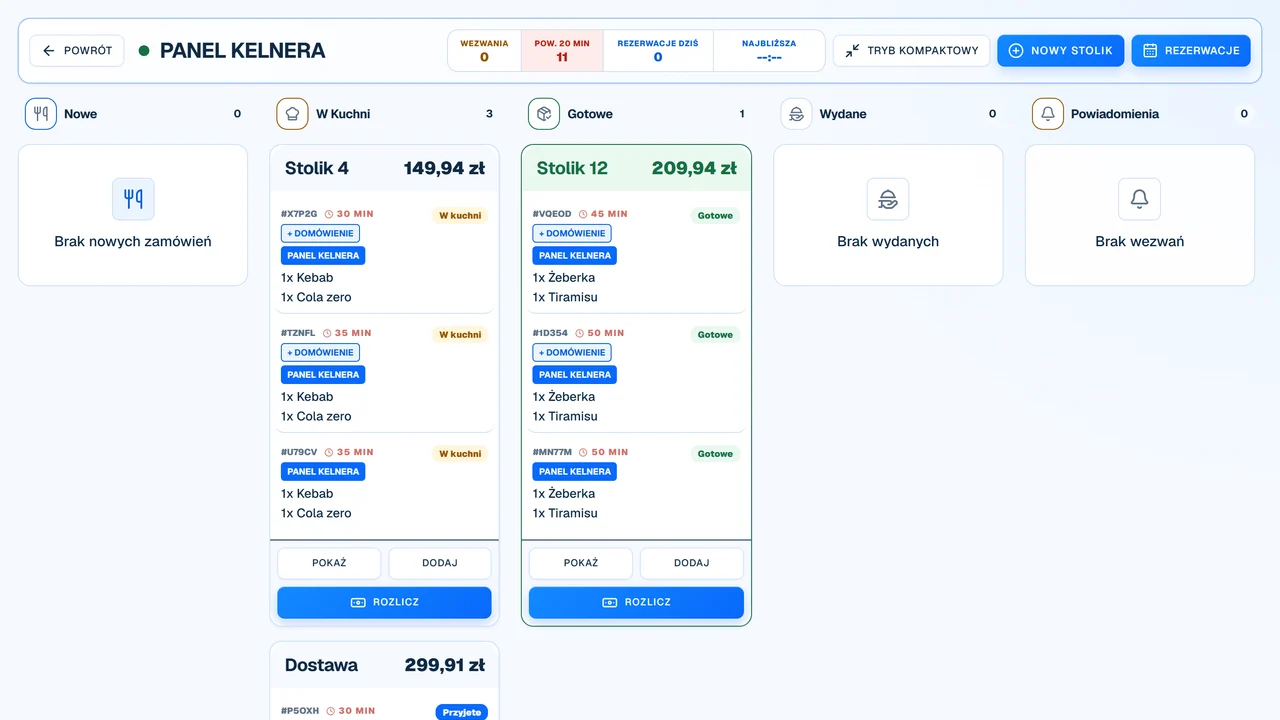Viewport: 1280px width, 720px height.
Task: Select the Dostawa card header
Action: tap(384, 665)
